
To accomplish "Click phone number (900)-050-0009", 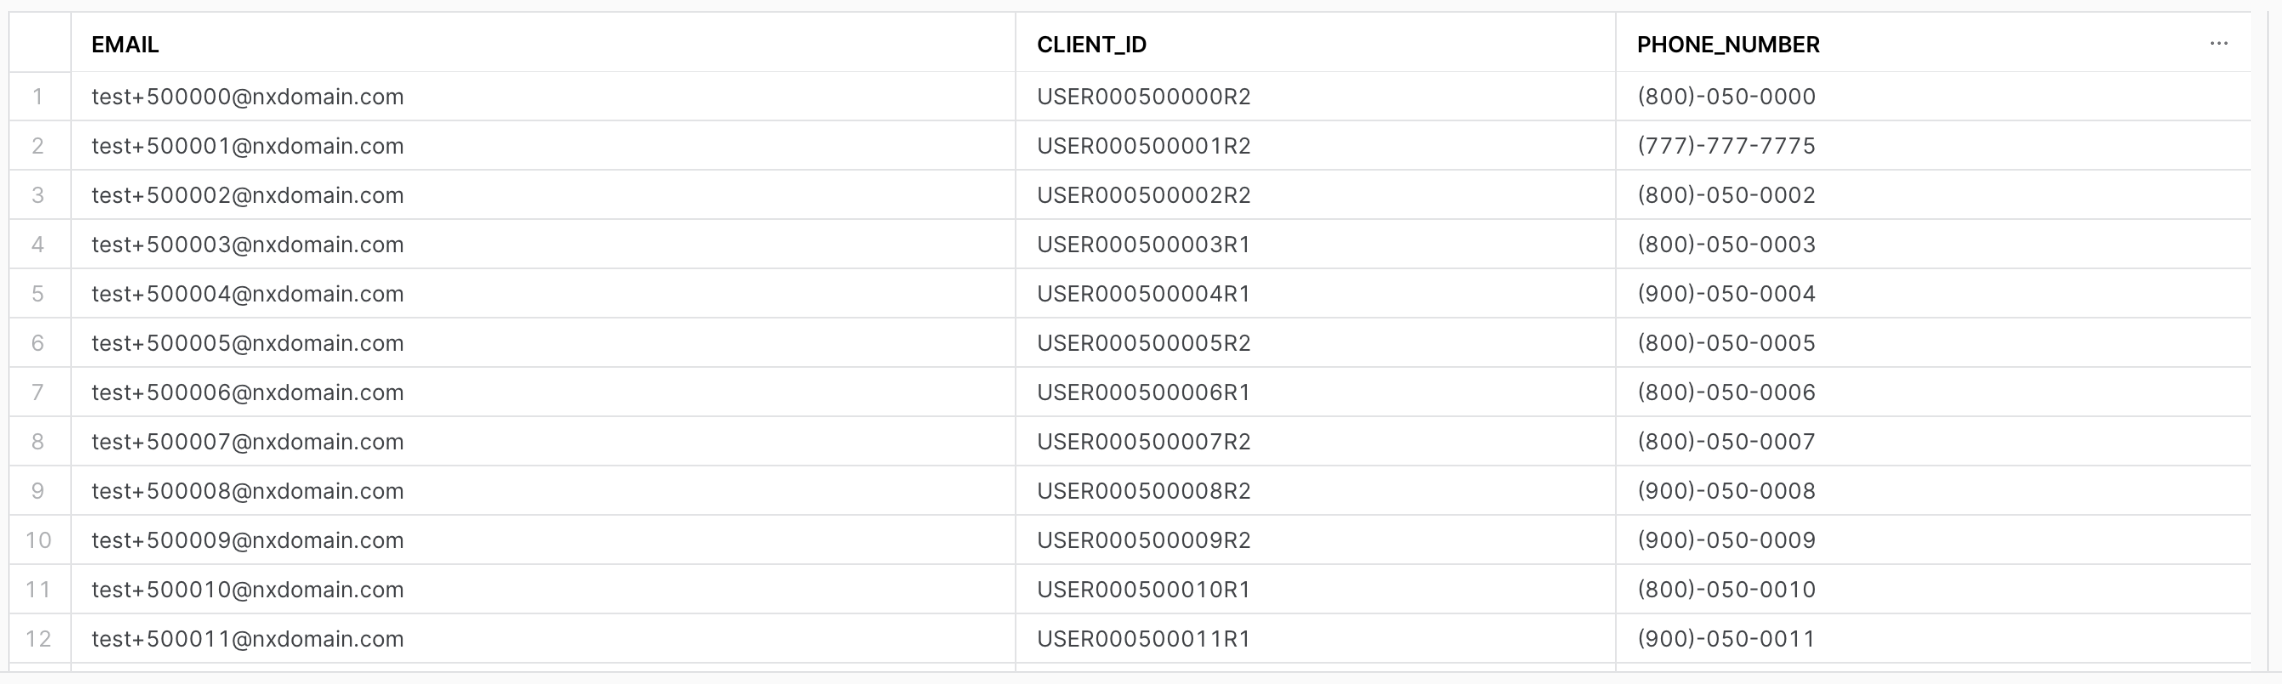I will (x=1725, y=540).
